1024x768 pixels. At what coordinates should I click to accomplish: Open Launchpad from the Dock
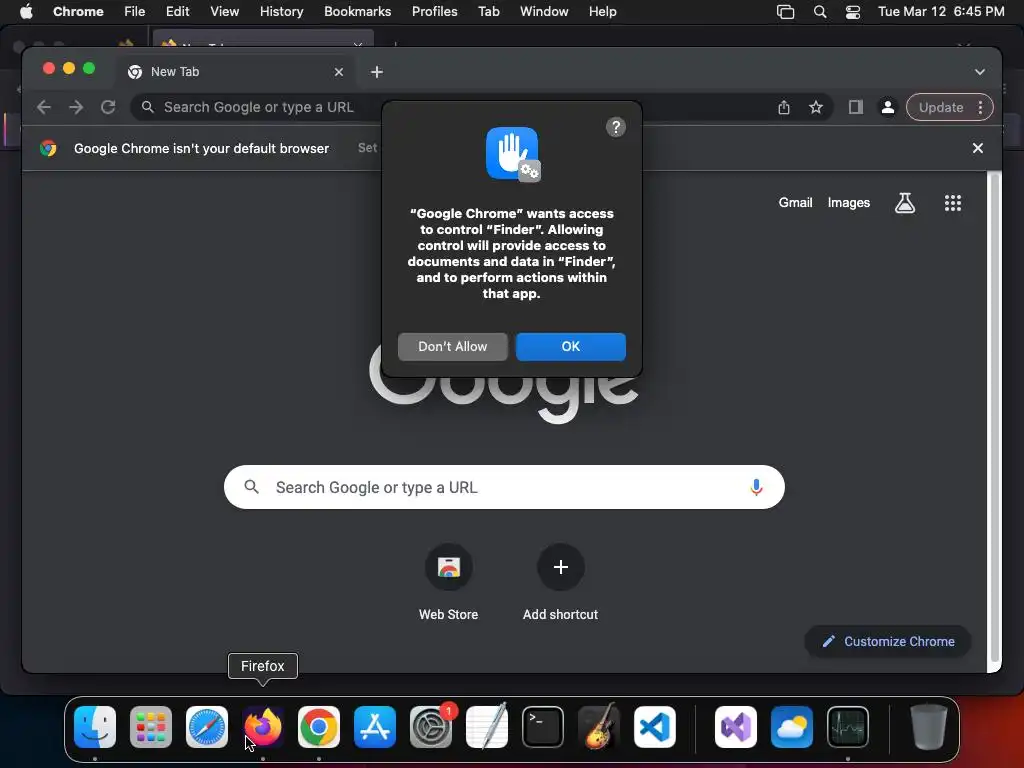coord(151,727)
